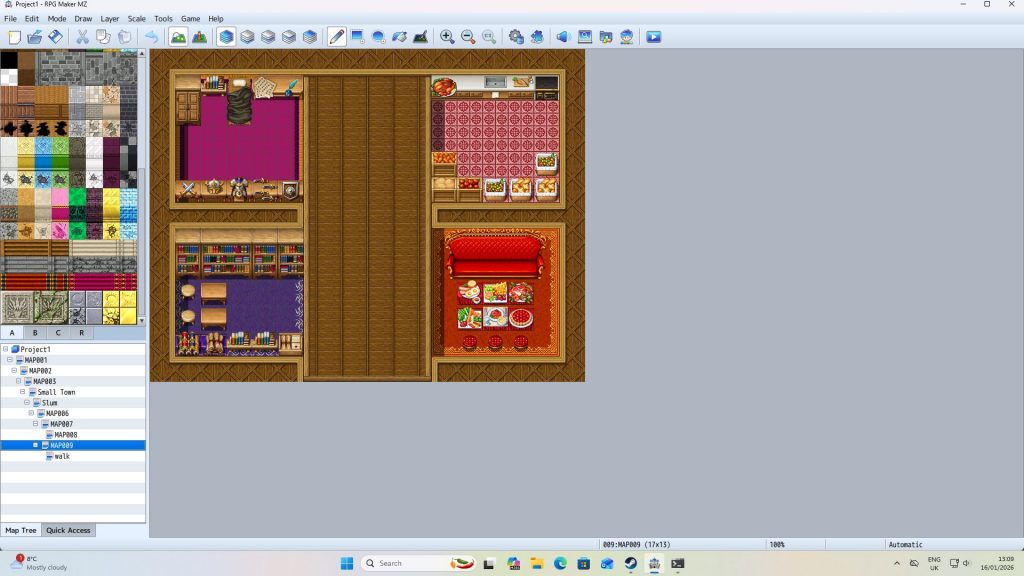
Task: Click the Undo arrow in toolbar
Action: click(x=151, y=37)
